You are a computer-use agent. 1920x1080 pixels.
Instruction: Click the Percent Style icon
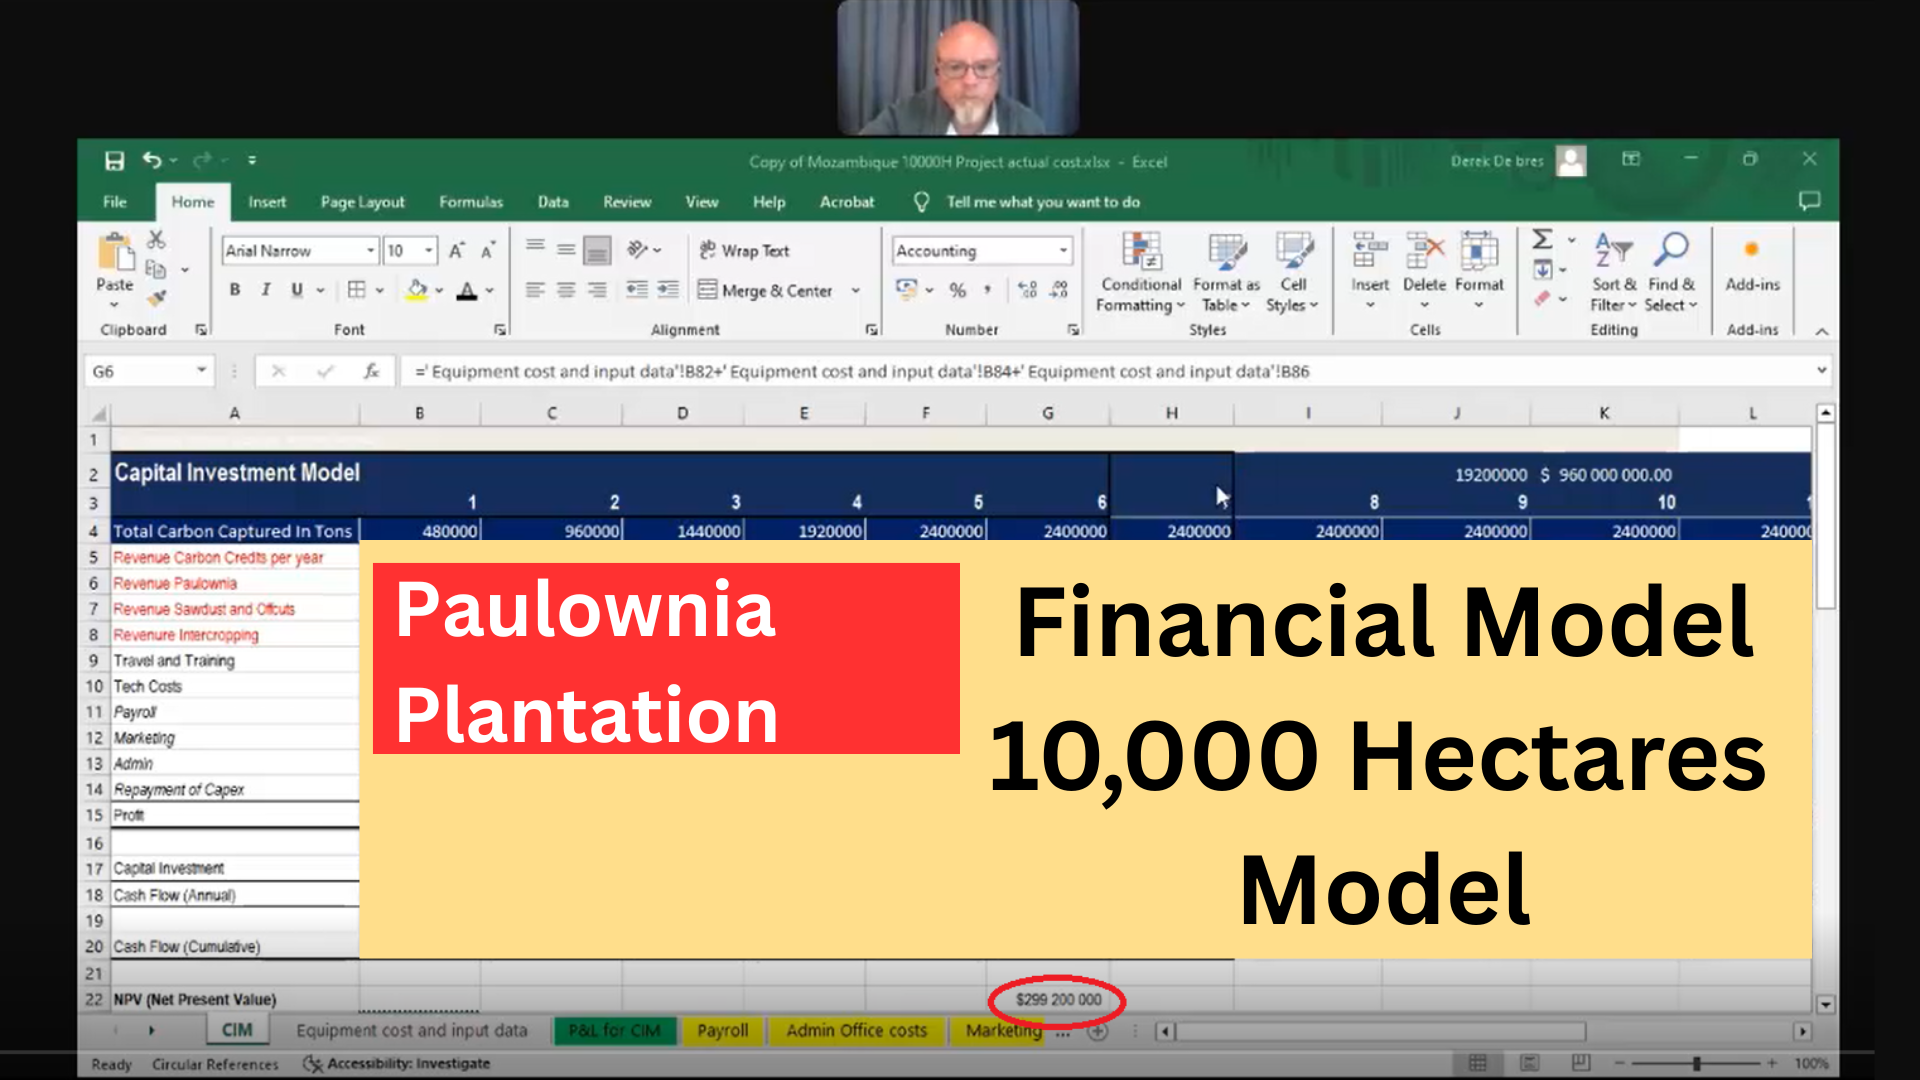pyautogui.click(x=957, y=290)
